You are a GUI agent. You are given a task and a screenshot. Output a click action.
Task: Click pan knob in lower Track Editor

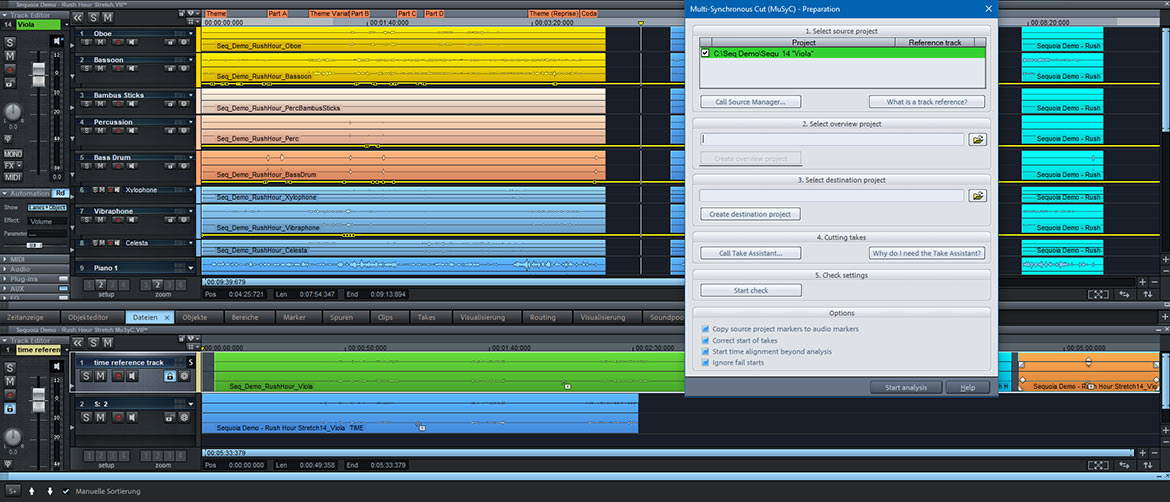point(11,438)
